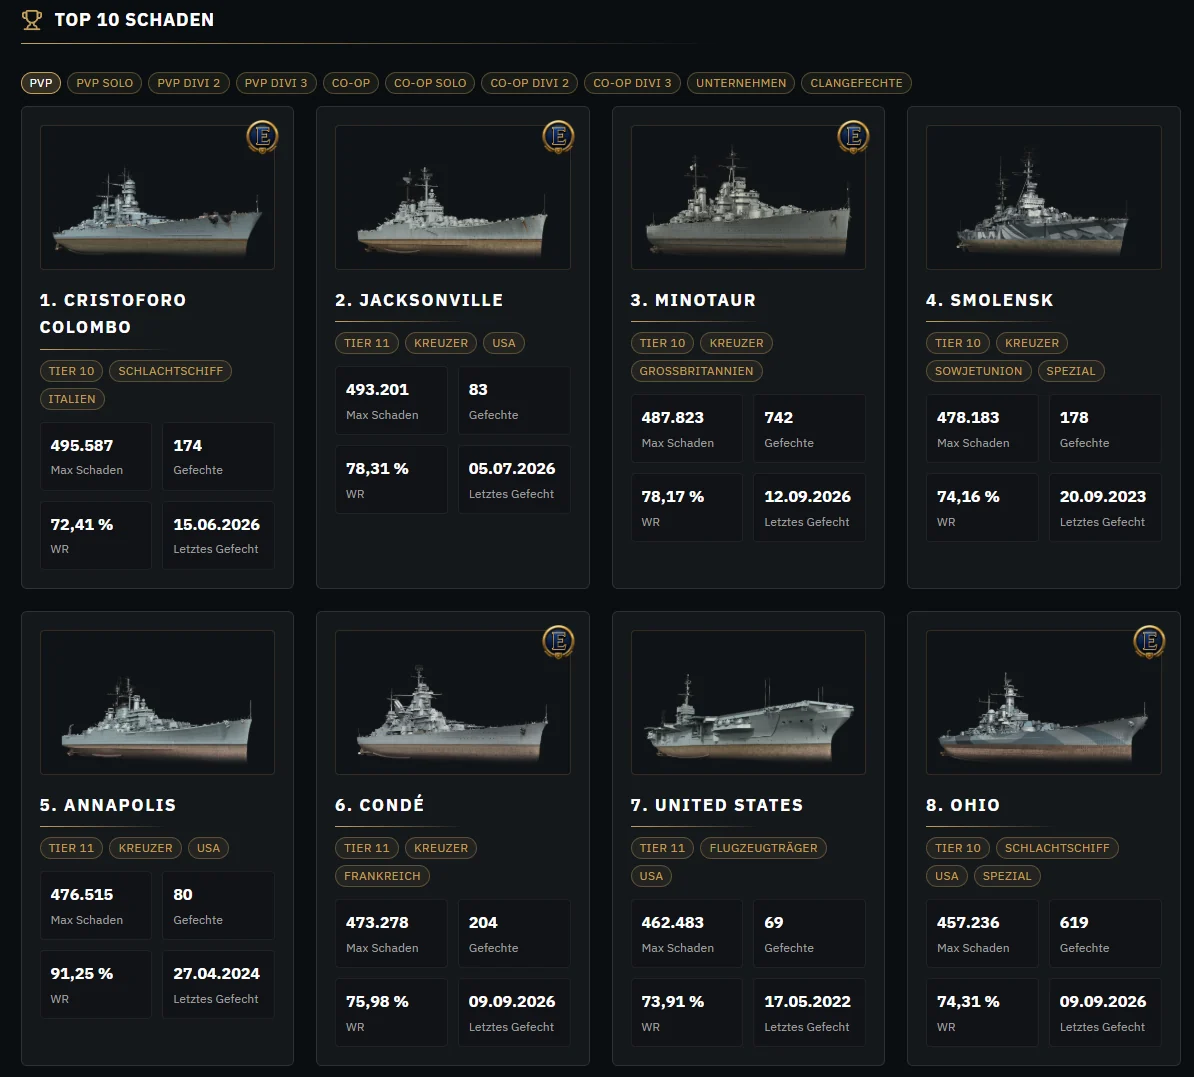The width and height of the screenshot is (1194, 1077).
Task: Click max damage value 493.201
Action: click(377, 390)
